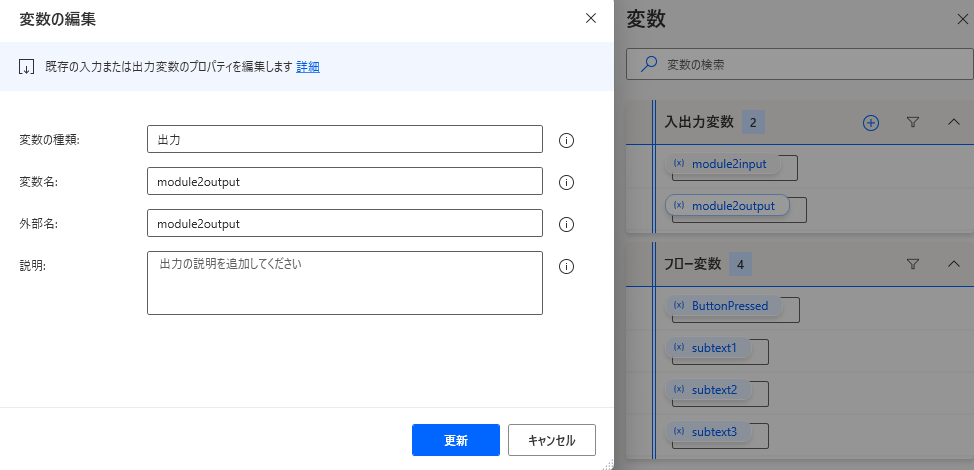Click info icon next to 変数の種類 field
Image resolution: width=974 pixels, height=470 pixels.
point(566,140)
